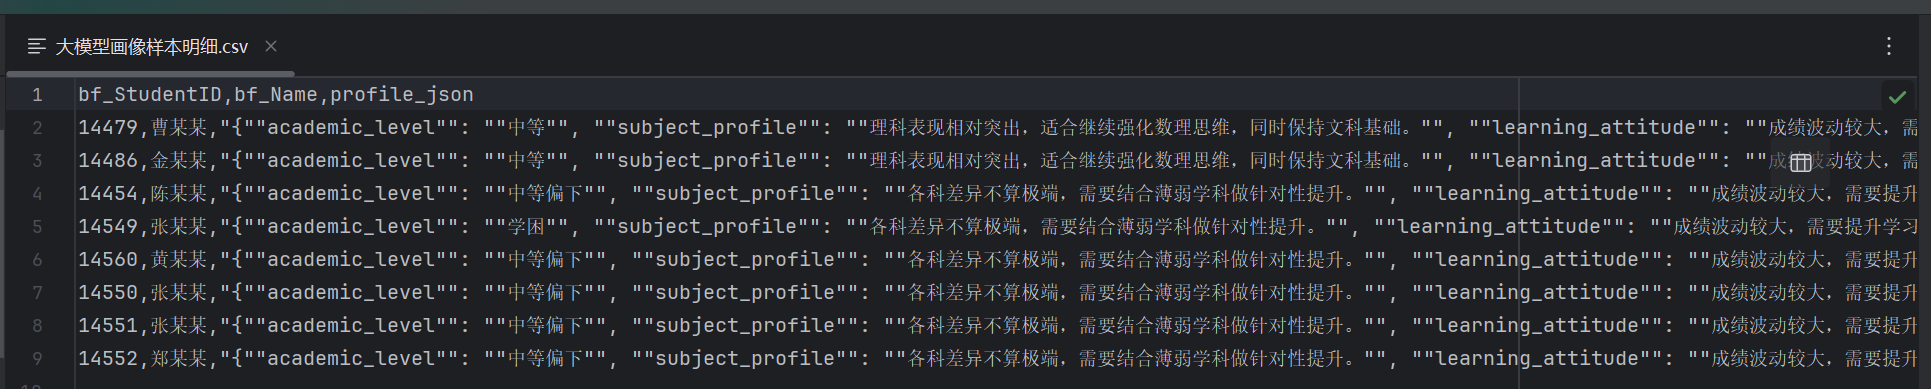The height and width of the screenshot is (389, 1931).
Task: Click the value 中等 on line 3
Action: (526, 160)
